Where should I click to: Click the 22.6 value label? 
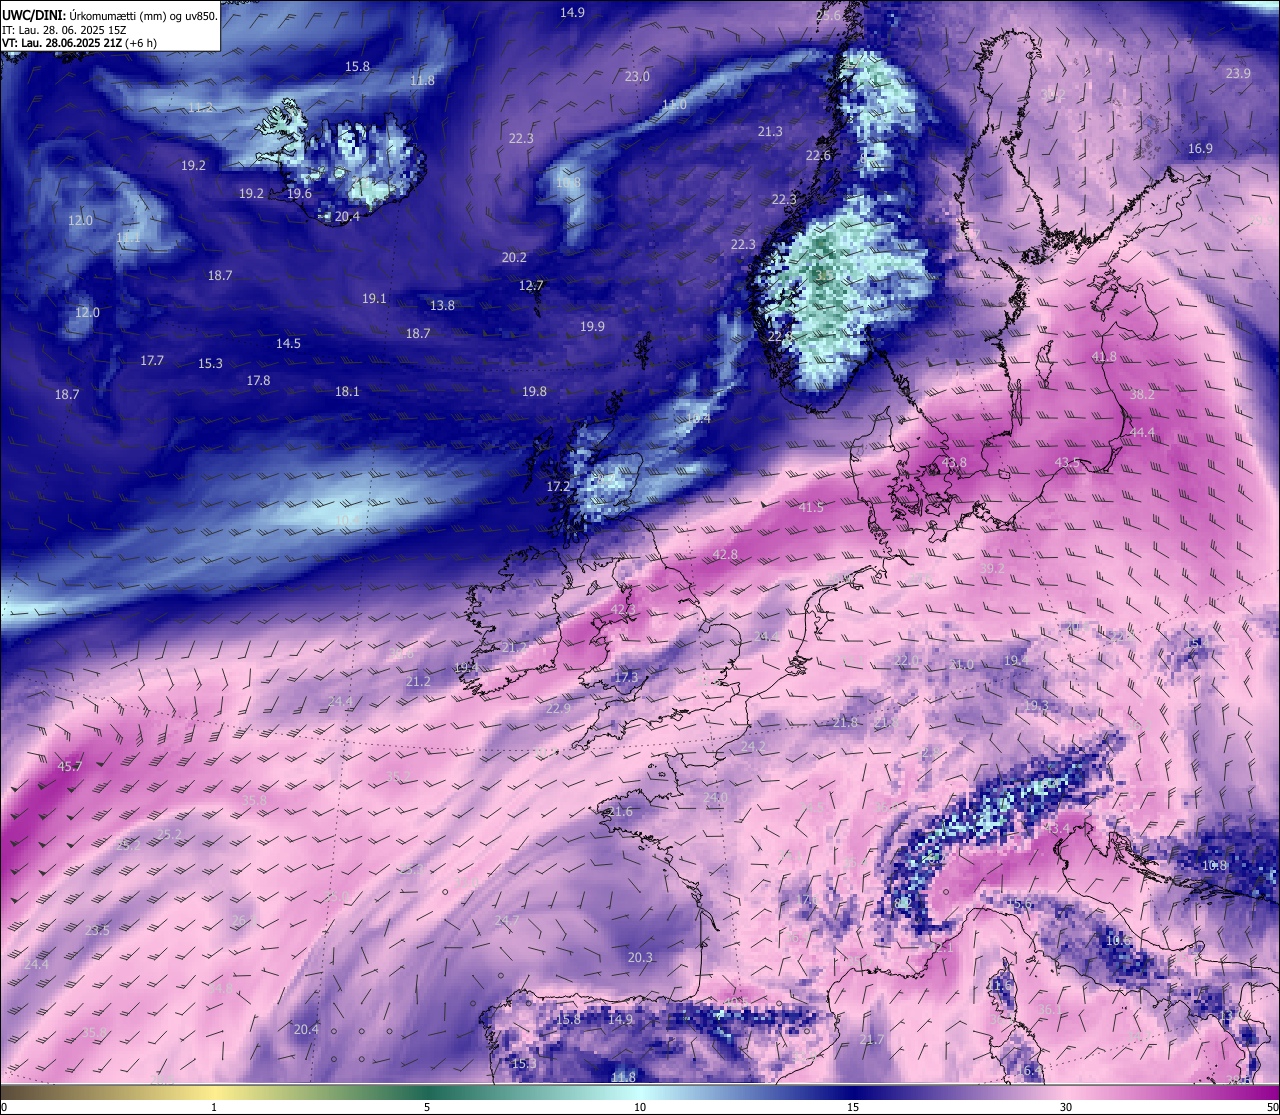[818, 156]
